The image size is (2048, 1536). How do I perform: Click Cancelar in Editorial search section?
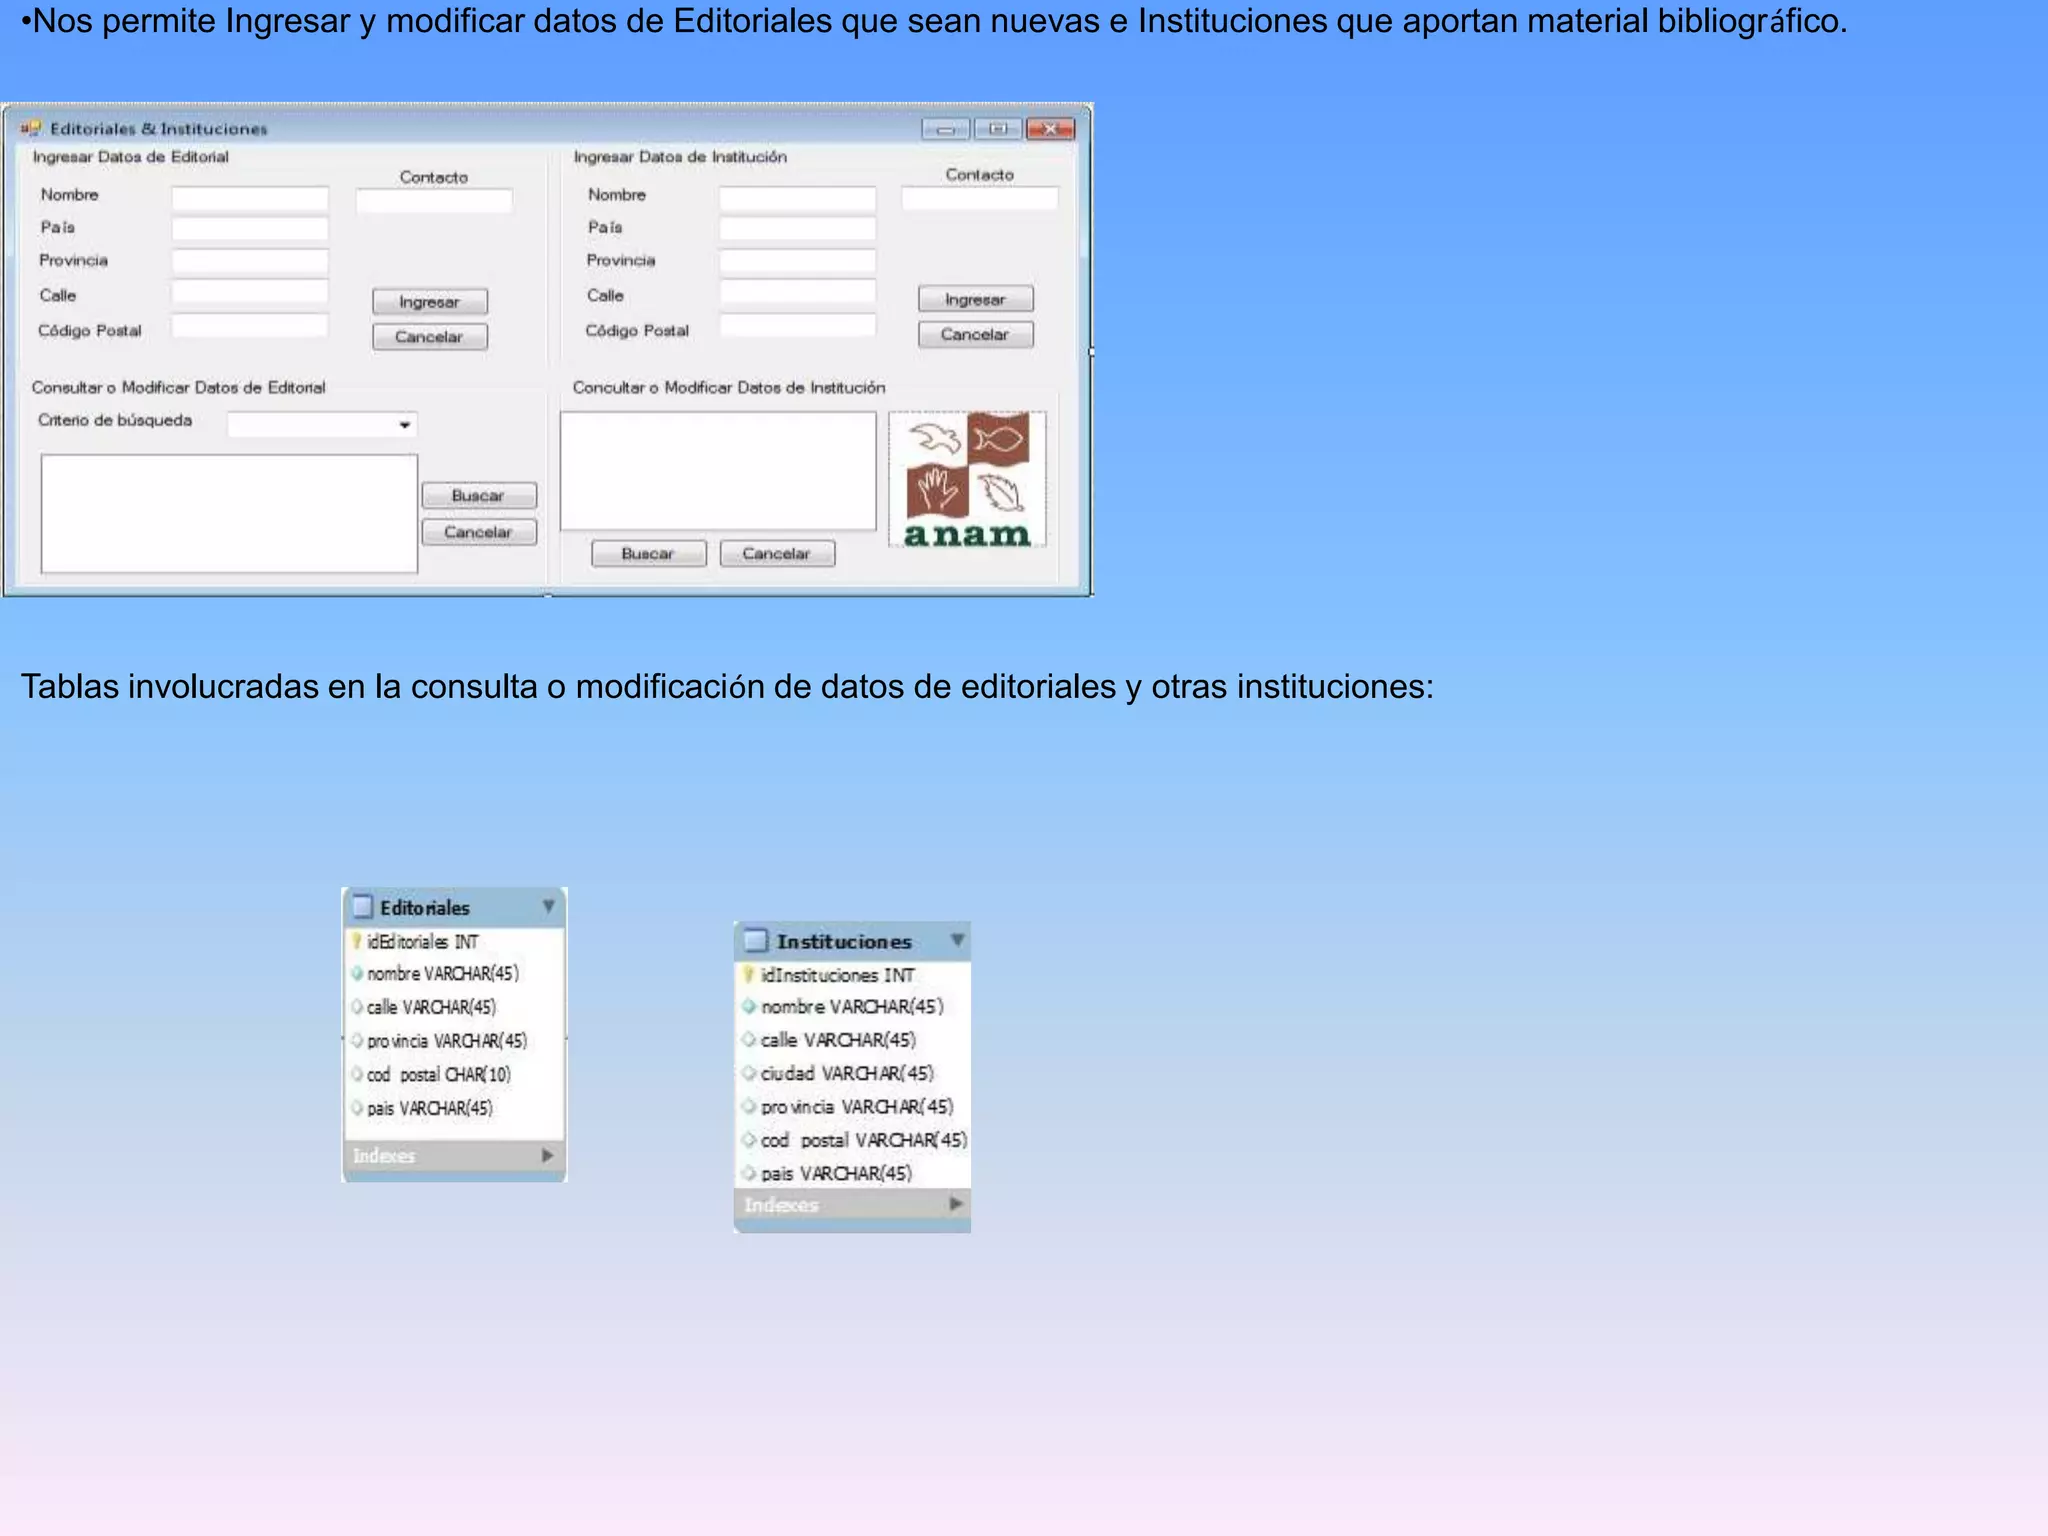click(479, 532)
